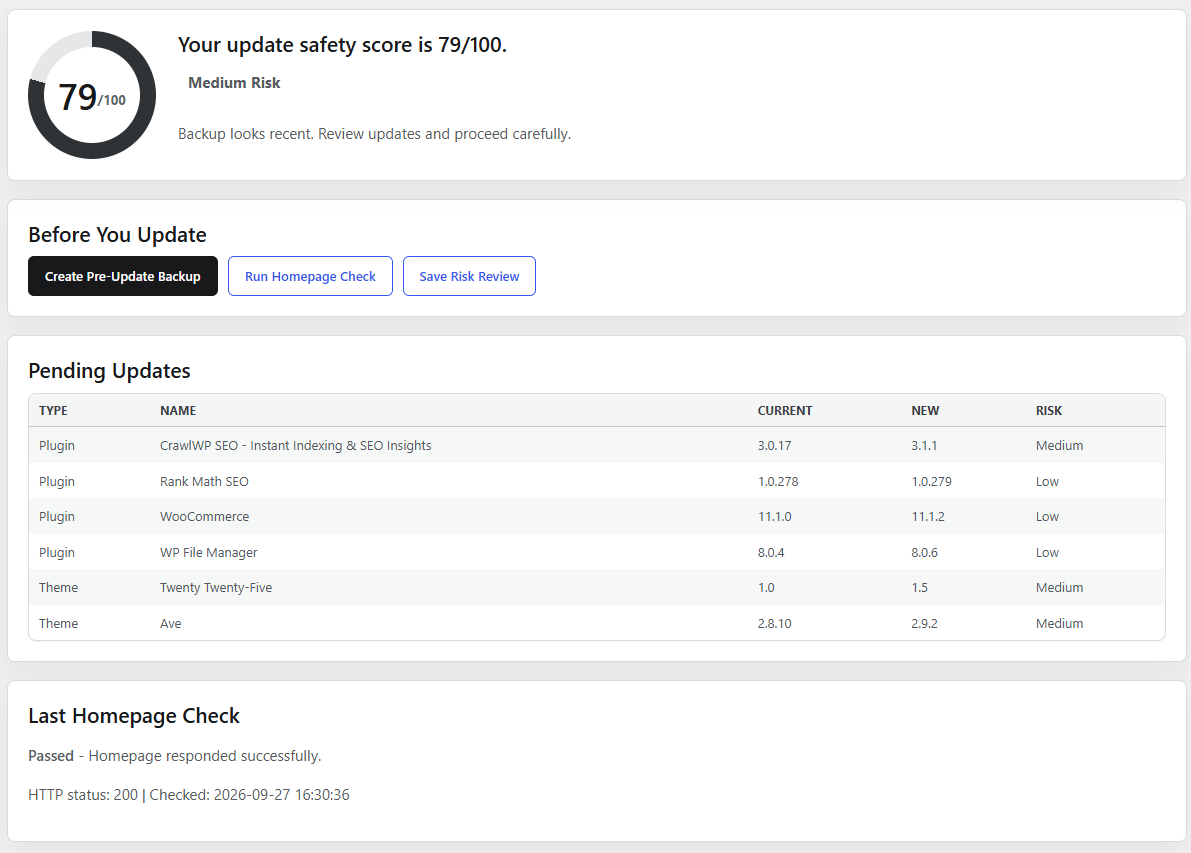Click the 'Passed' status text
This screenshot has width=1191, height=853.
[51, 756]
